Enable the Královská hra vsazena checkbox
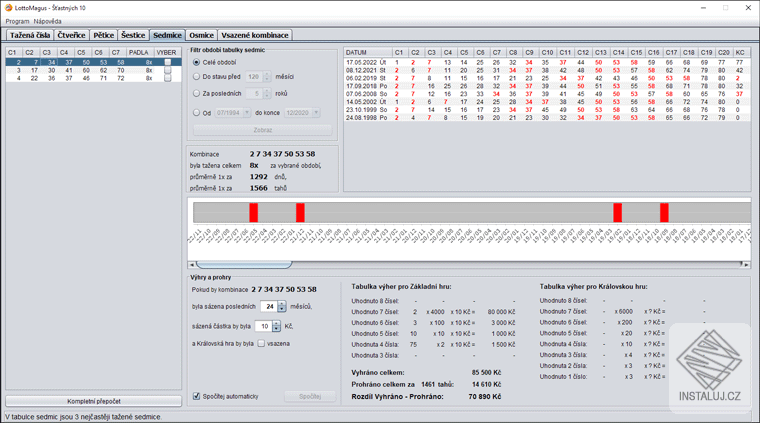 tap(262, 343)
